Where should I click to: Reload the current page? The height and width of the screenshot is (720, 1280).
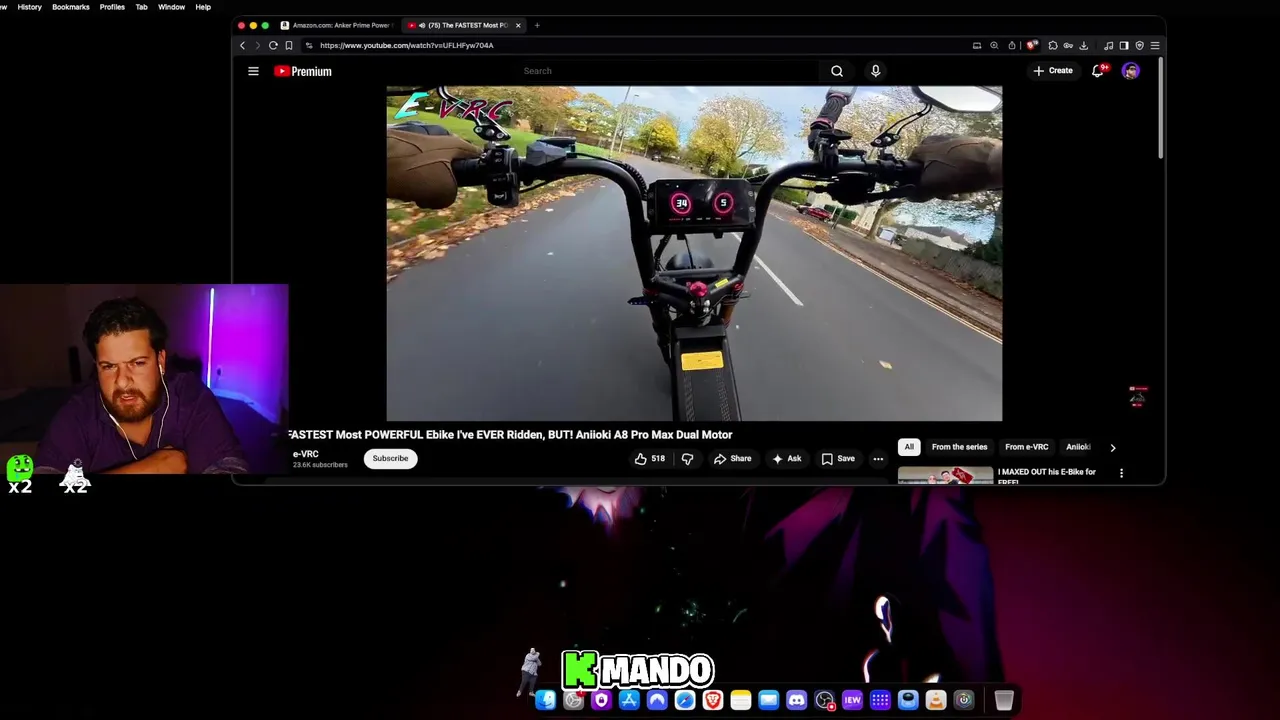point(273,45)
